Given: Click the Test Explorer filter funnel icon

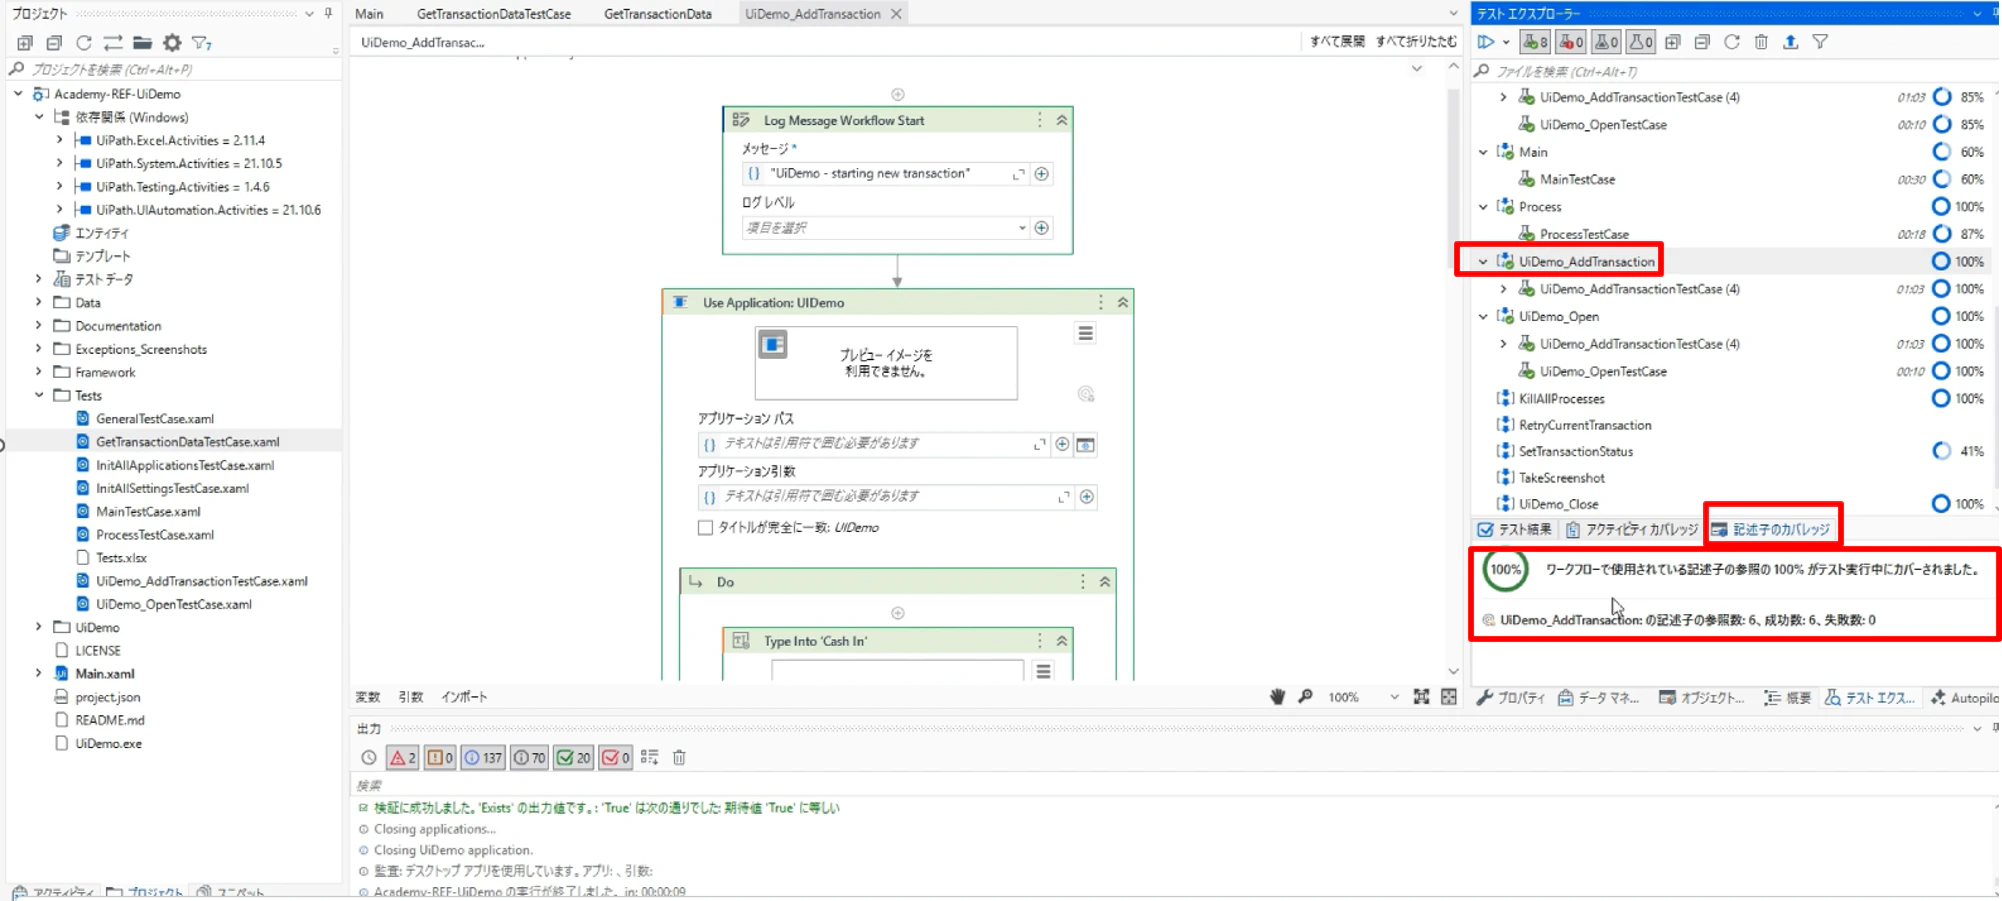Looking at the screenshot, I should pyautogui.click(x=1820, y=42).
